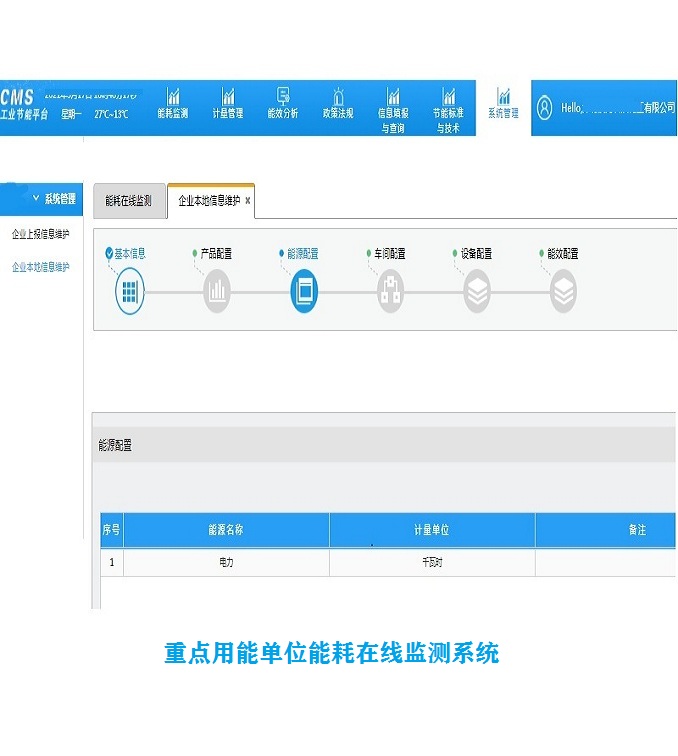Click the CMS 工业节能平台 logo
The height and width of the screenshot is (756, 678).
click(24, 104)
